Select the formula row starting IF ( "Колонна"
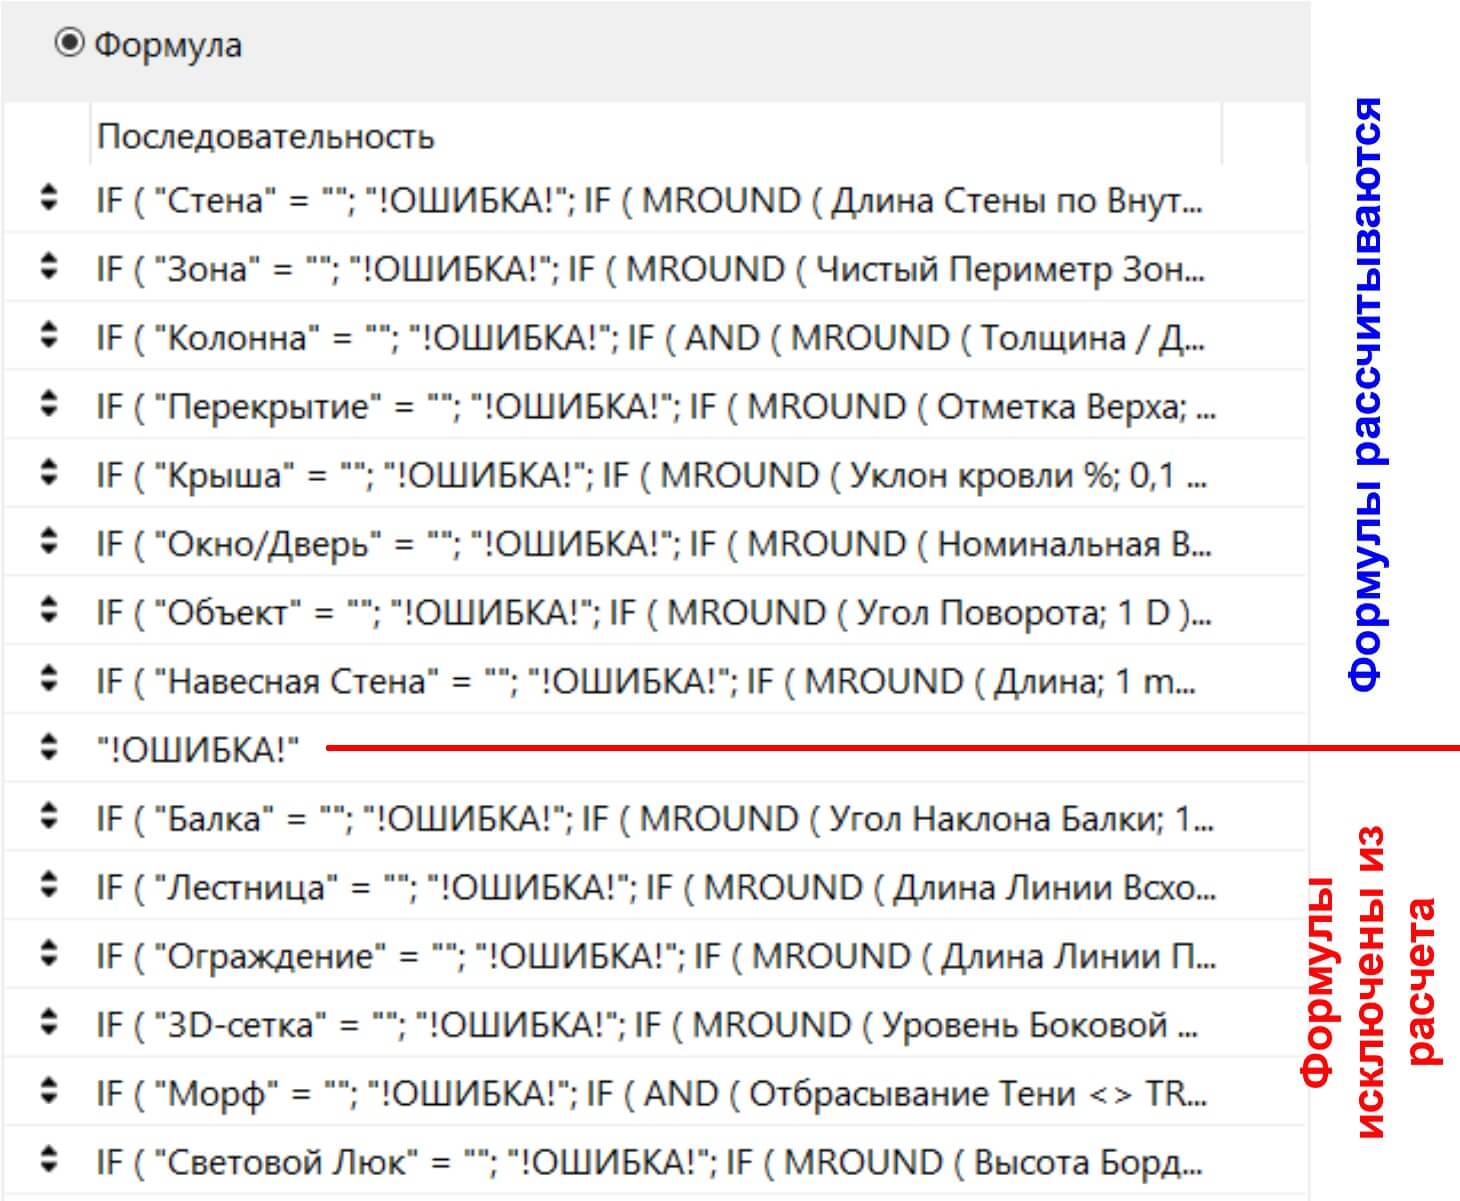Image resolution: width=1460 pixels, height=1201 pixels. point(655,337)
